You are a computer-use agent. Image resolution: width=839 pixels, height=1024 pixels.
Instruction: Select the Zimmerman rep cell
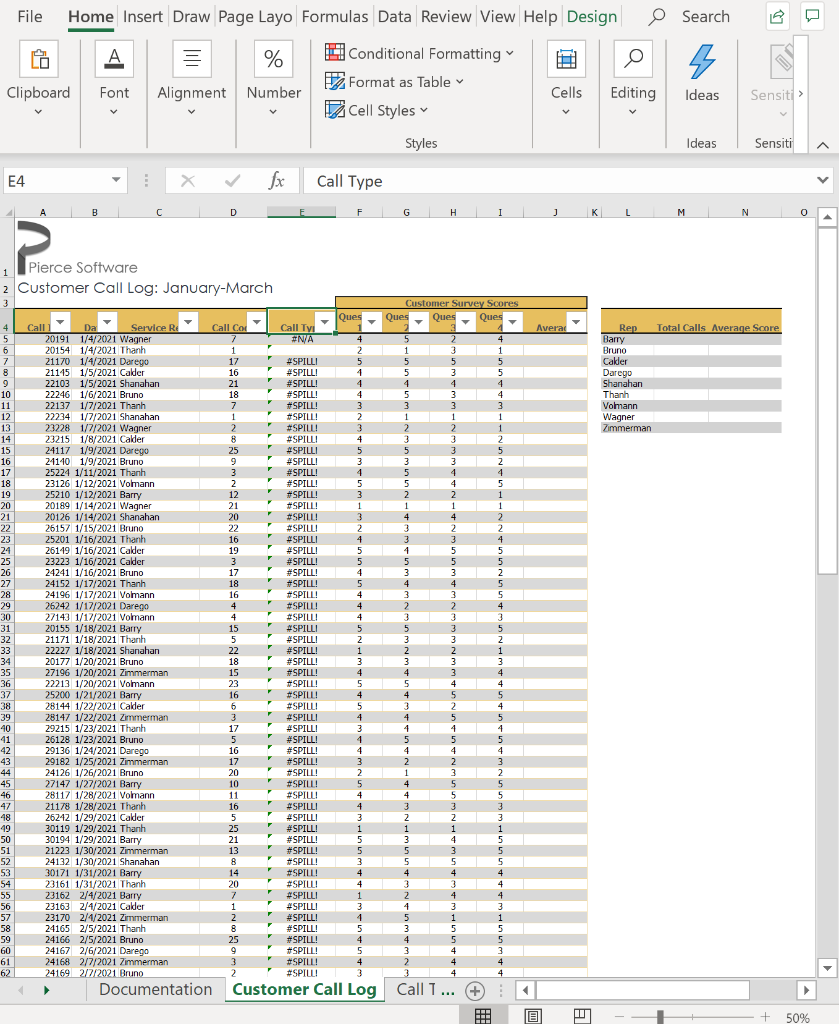[627, 428]
